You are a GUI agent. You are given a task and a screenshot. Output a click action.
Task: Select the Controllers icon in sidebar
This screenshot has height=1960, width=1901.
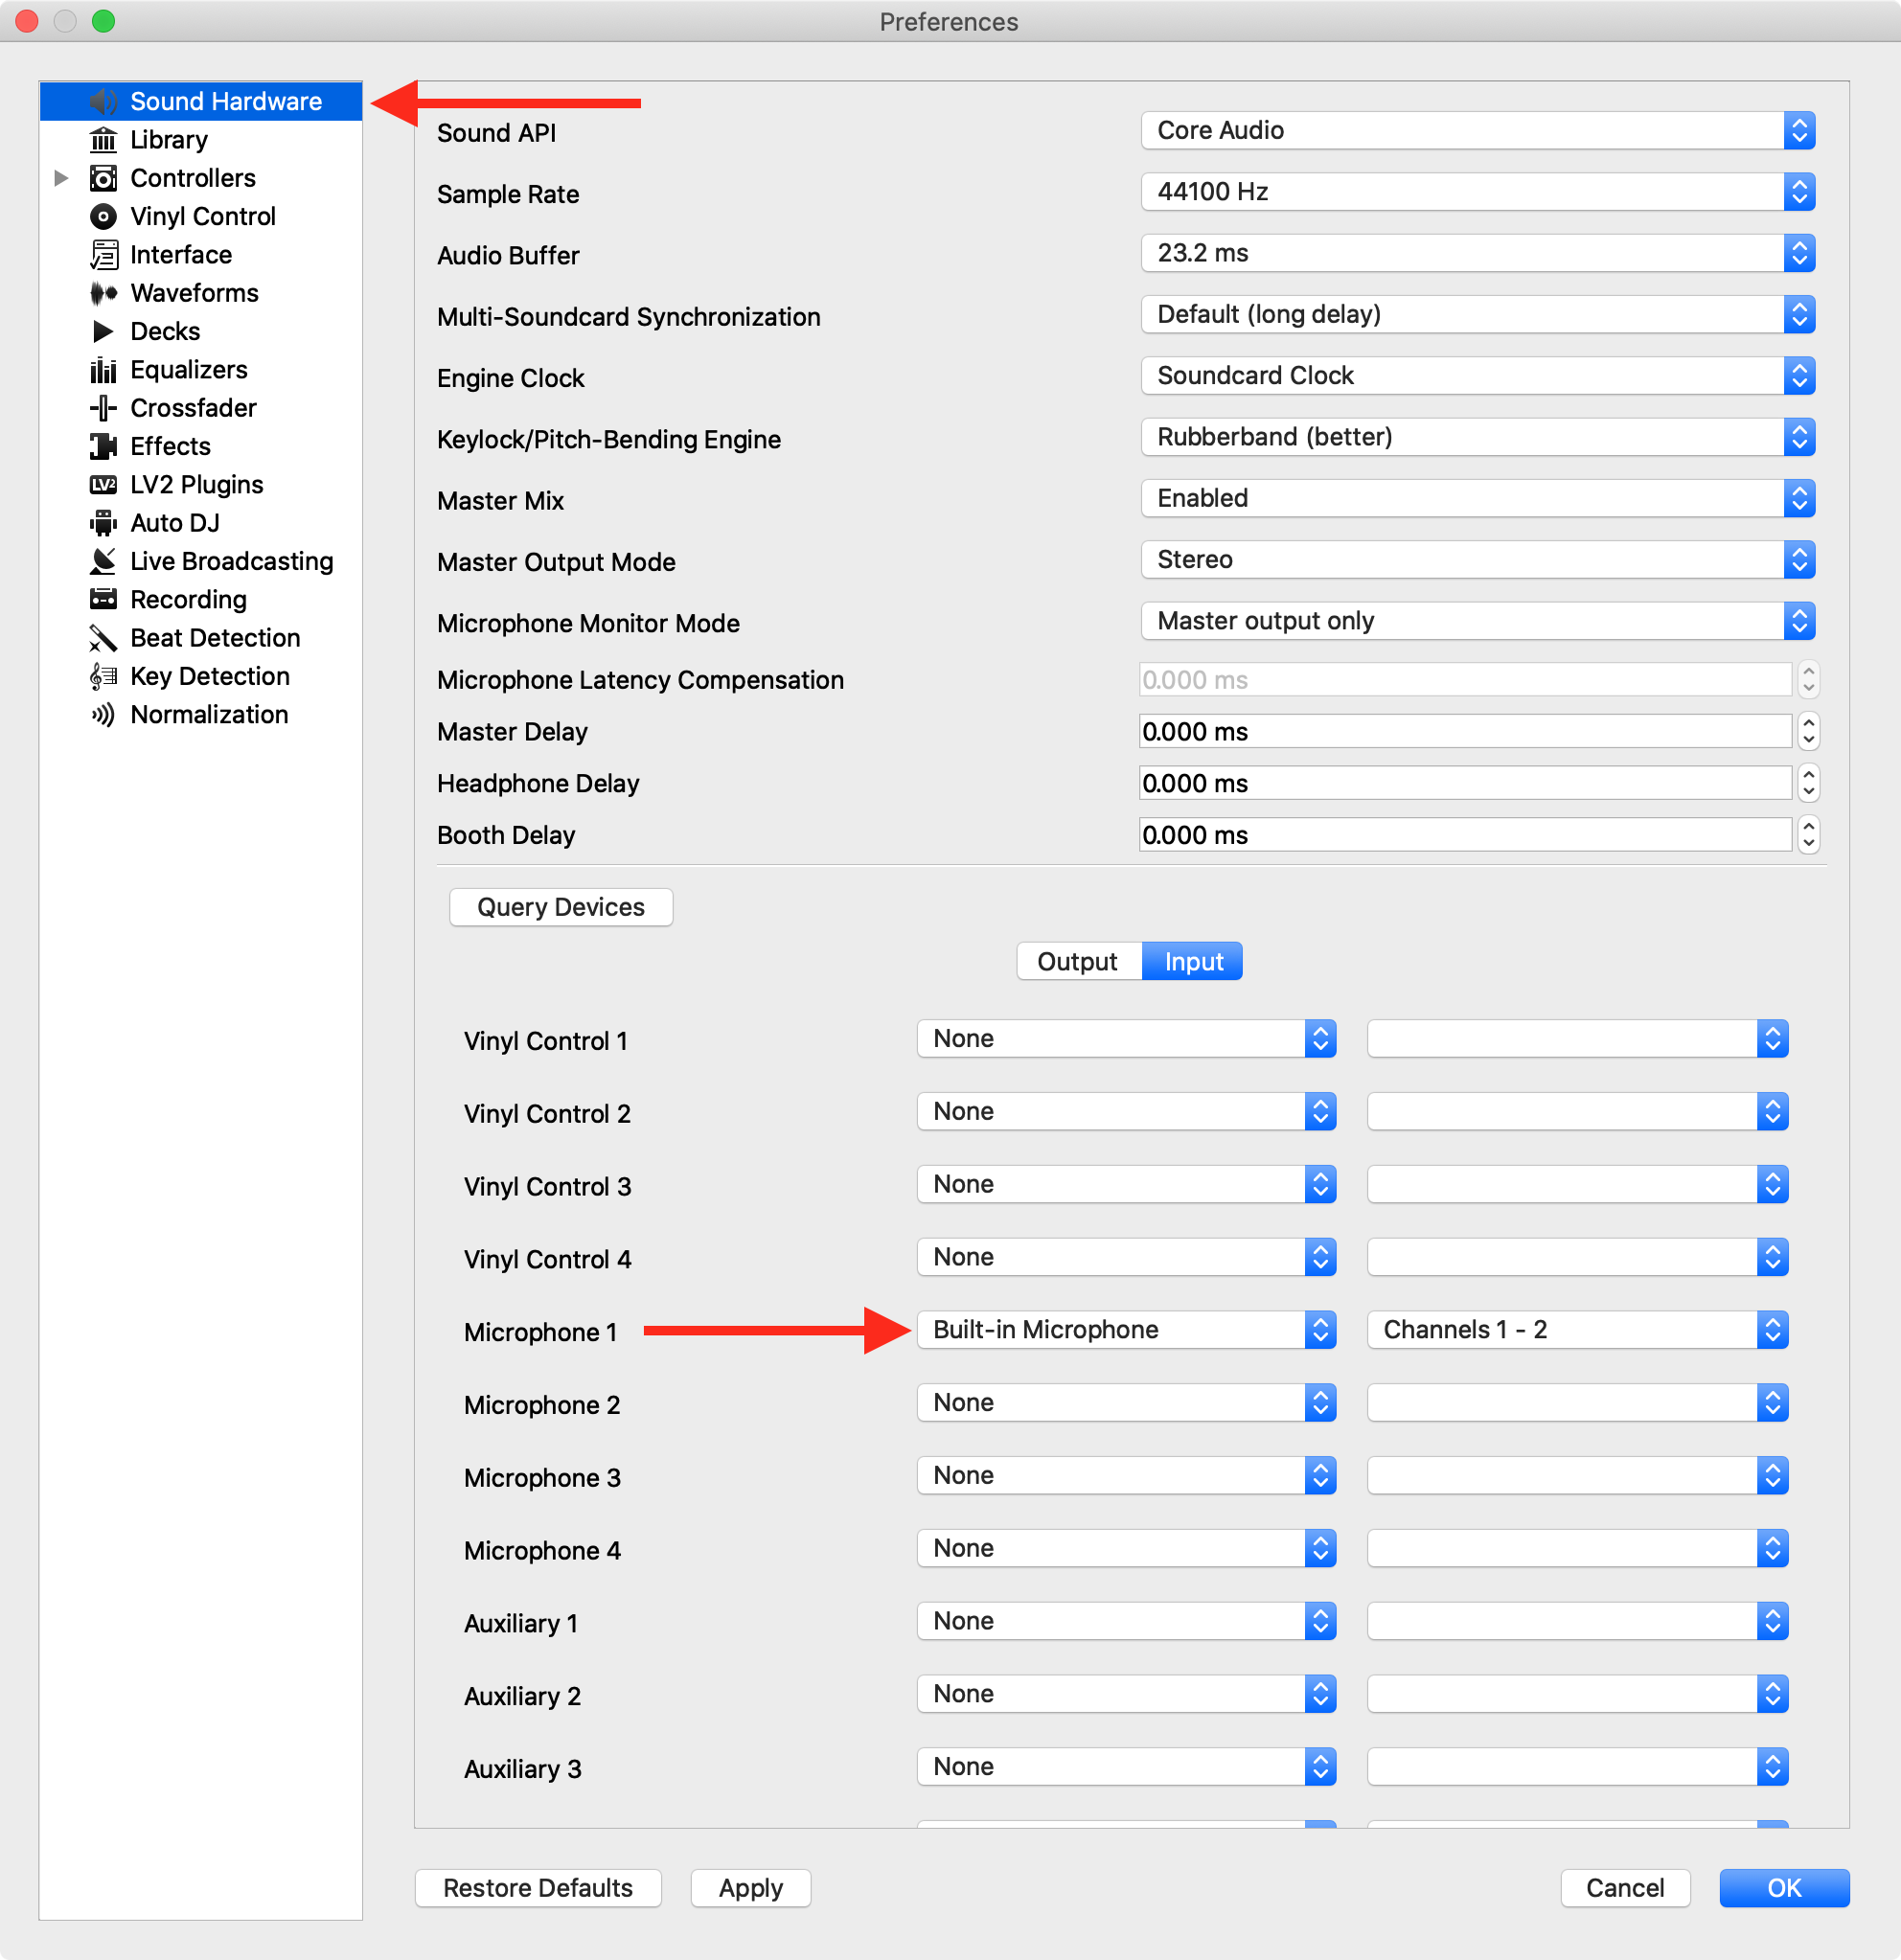tap(103, 178)
